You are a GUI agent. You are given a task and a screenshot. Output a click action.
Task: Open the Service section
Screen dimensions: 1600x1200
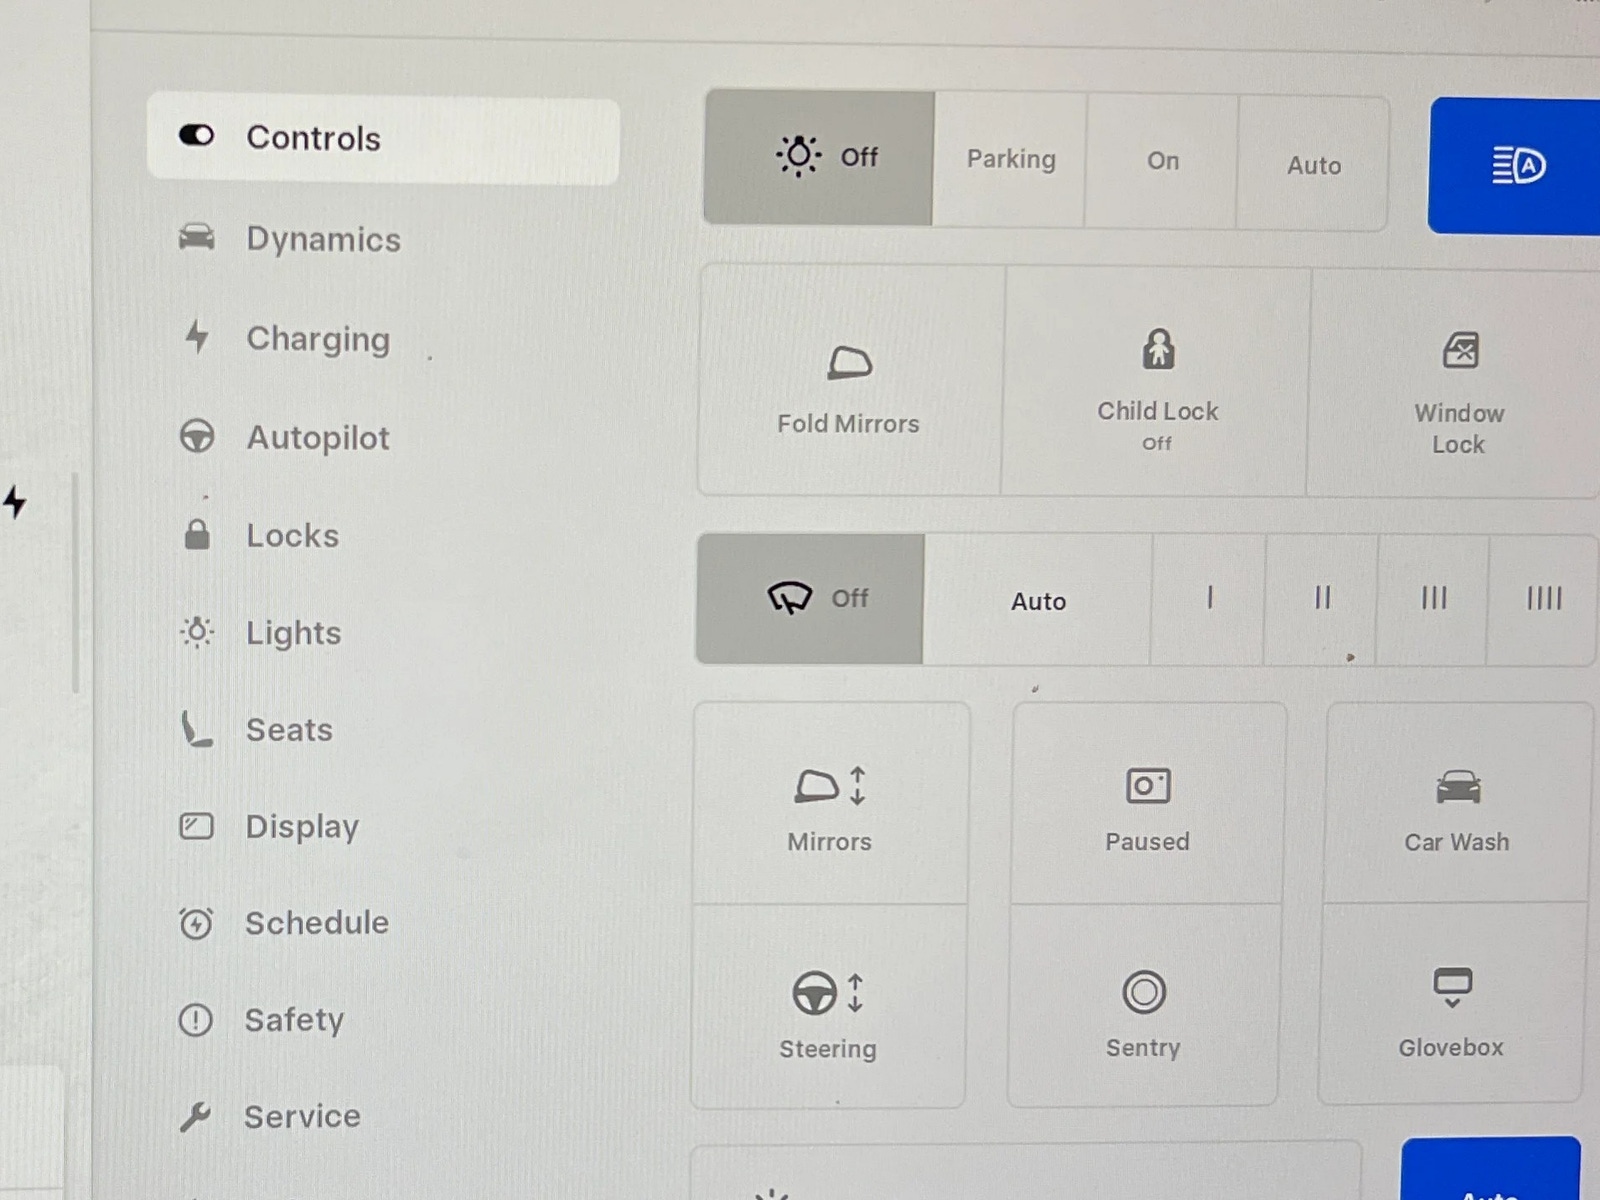click(301, 1116)
